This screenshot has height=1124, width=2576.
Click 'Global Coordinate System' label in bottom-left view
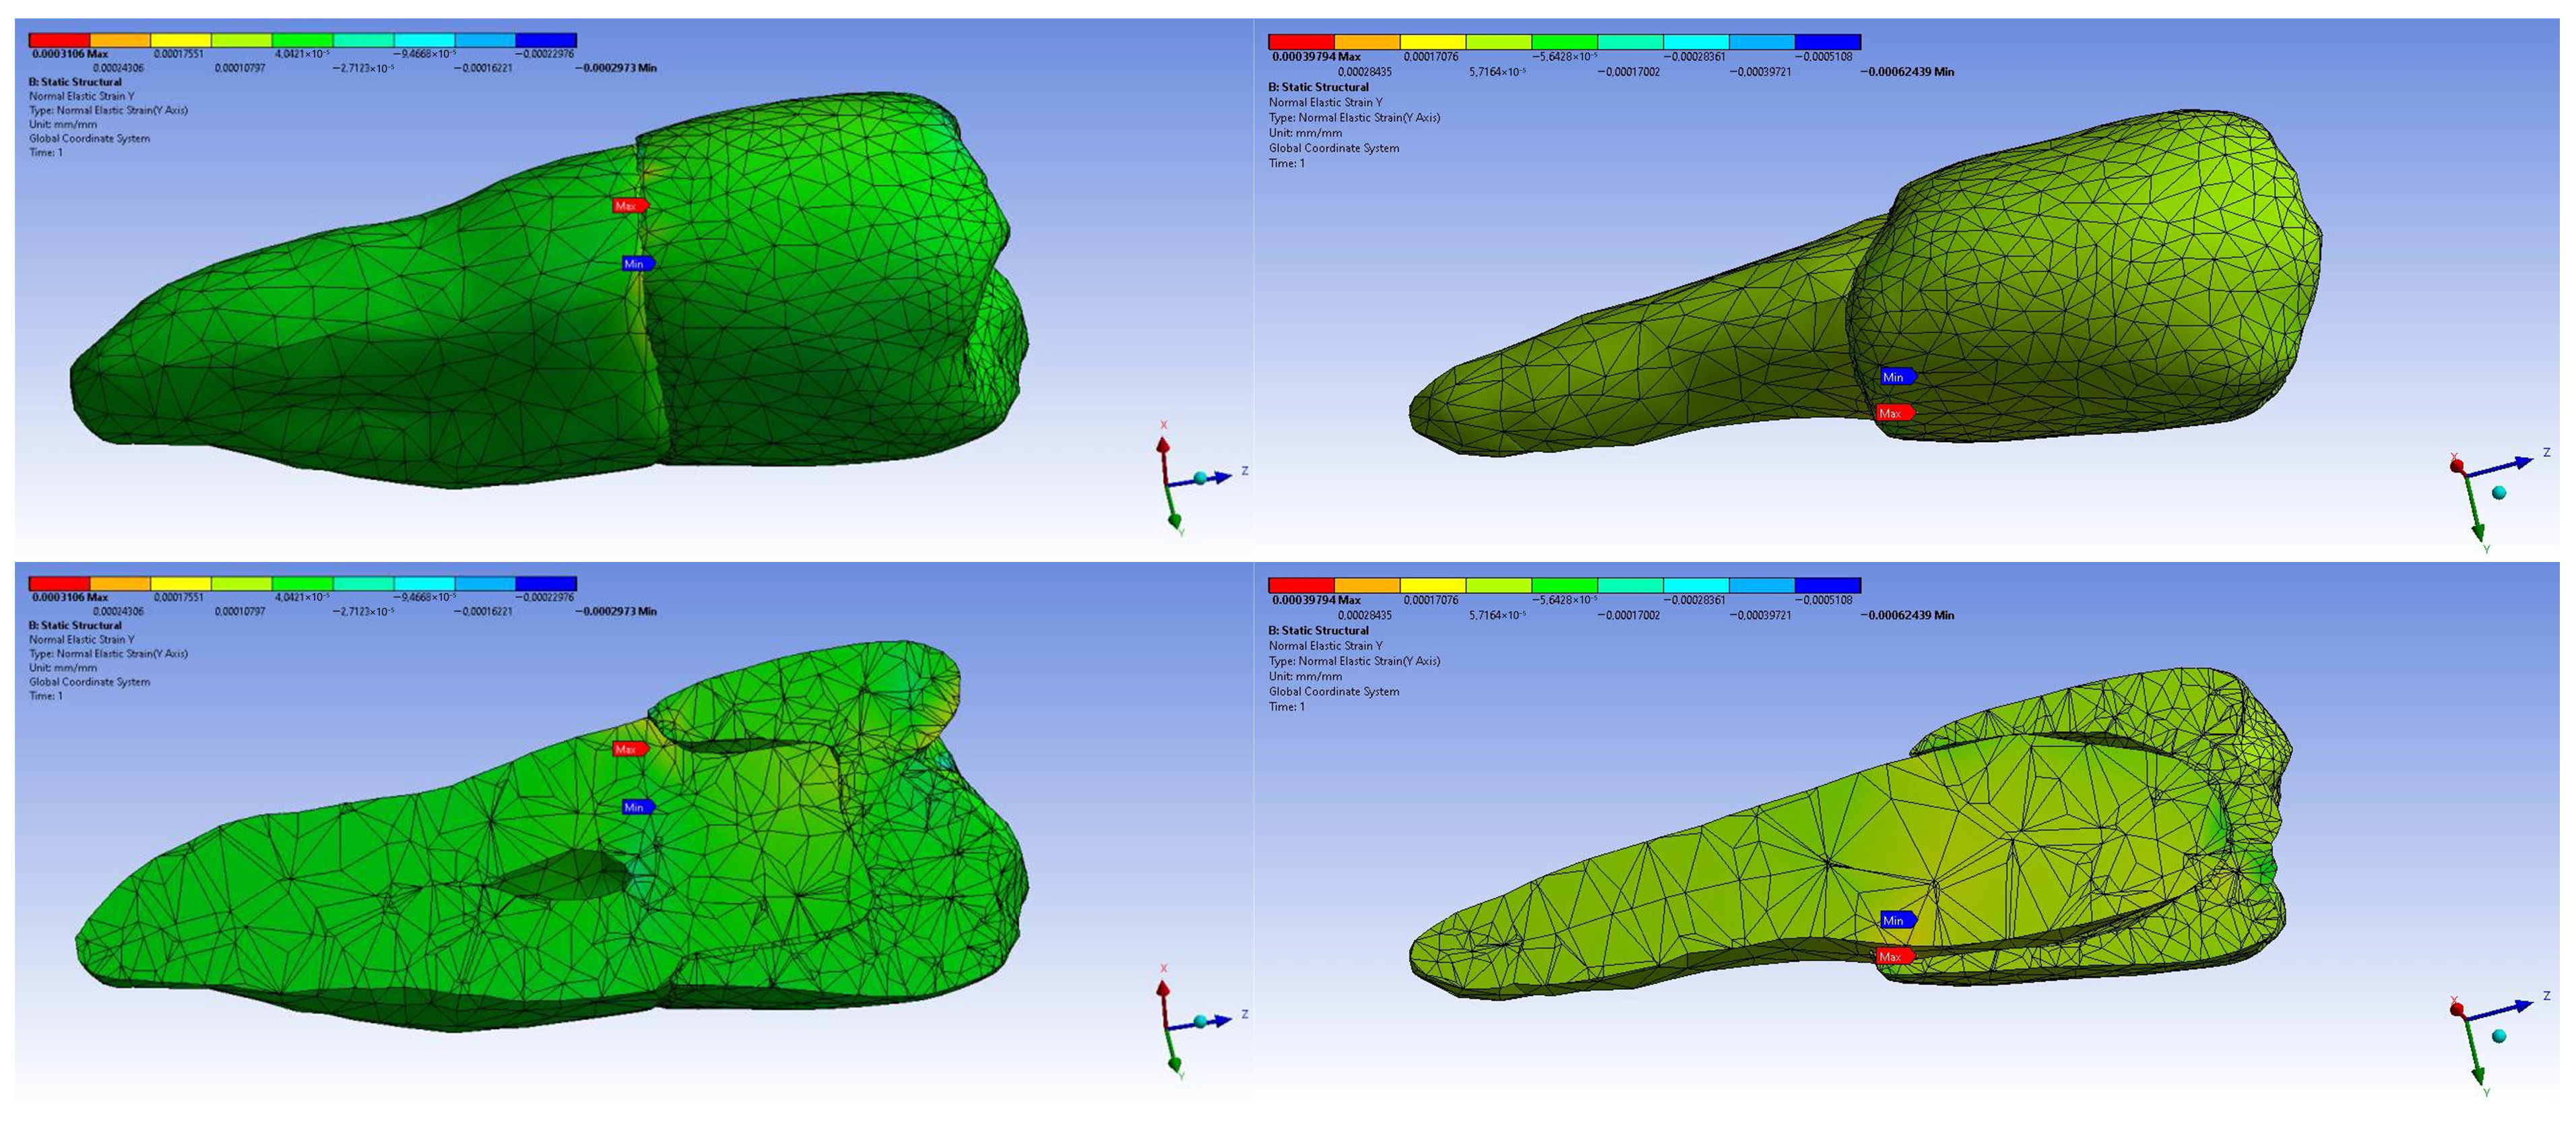point(89,681)
